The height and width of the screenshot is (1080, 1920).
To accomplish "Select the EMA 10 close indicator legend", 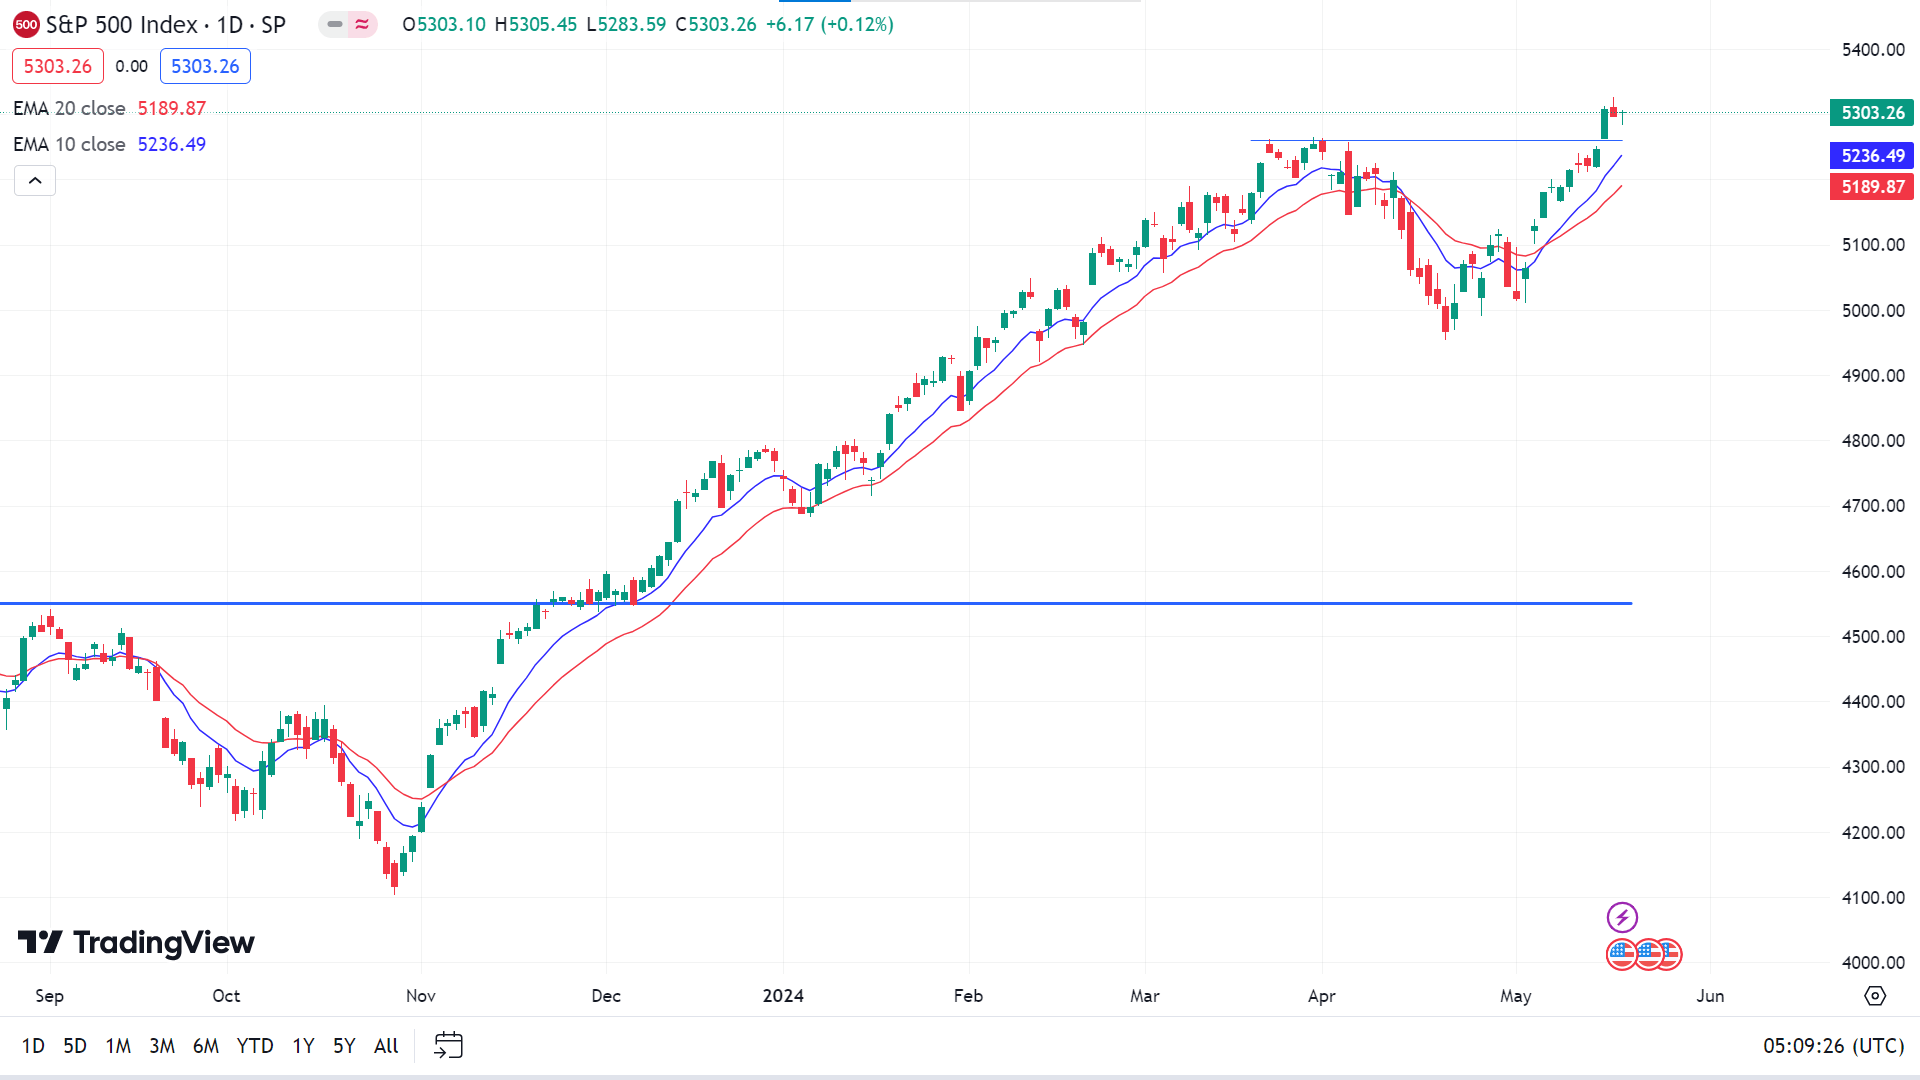I will tap(69, 144).
